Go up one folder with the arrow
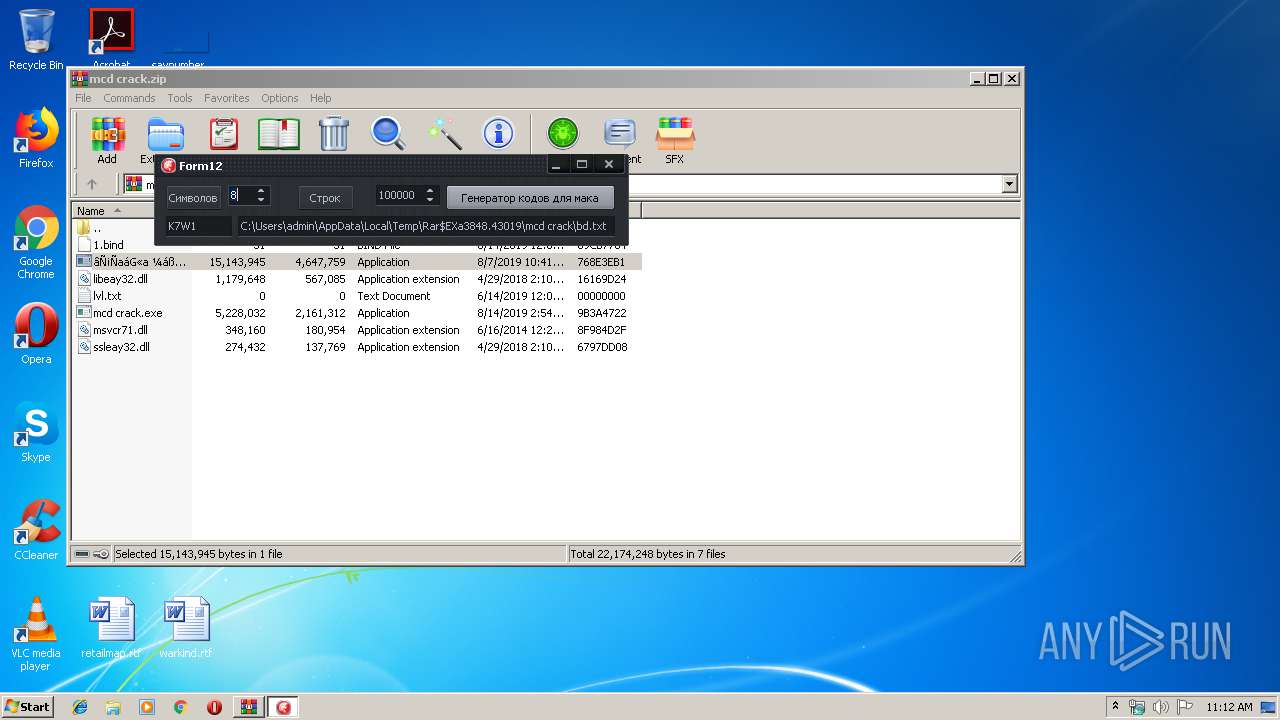The height and width of the screenshot is (720, 1280). (92, 184)
